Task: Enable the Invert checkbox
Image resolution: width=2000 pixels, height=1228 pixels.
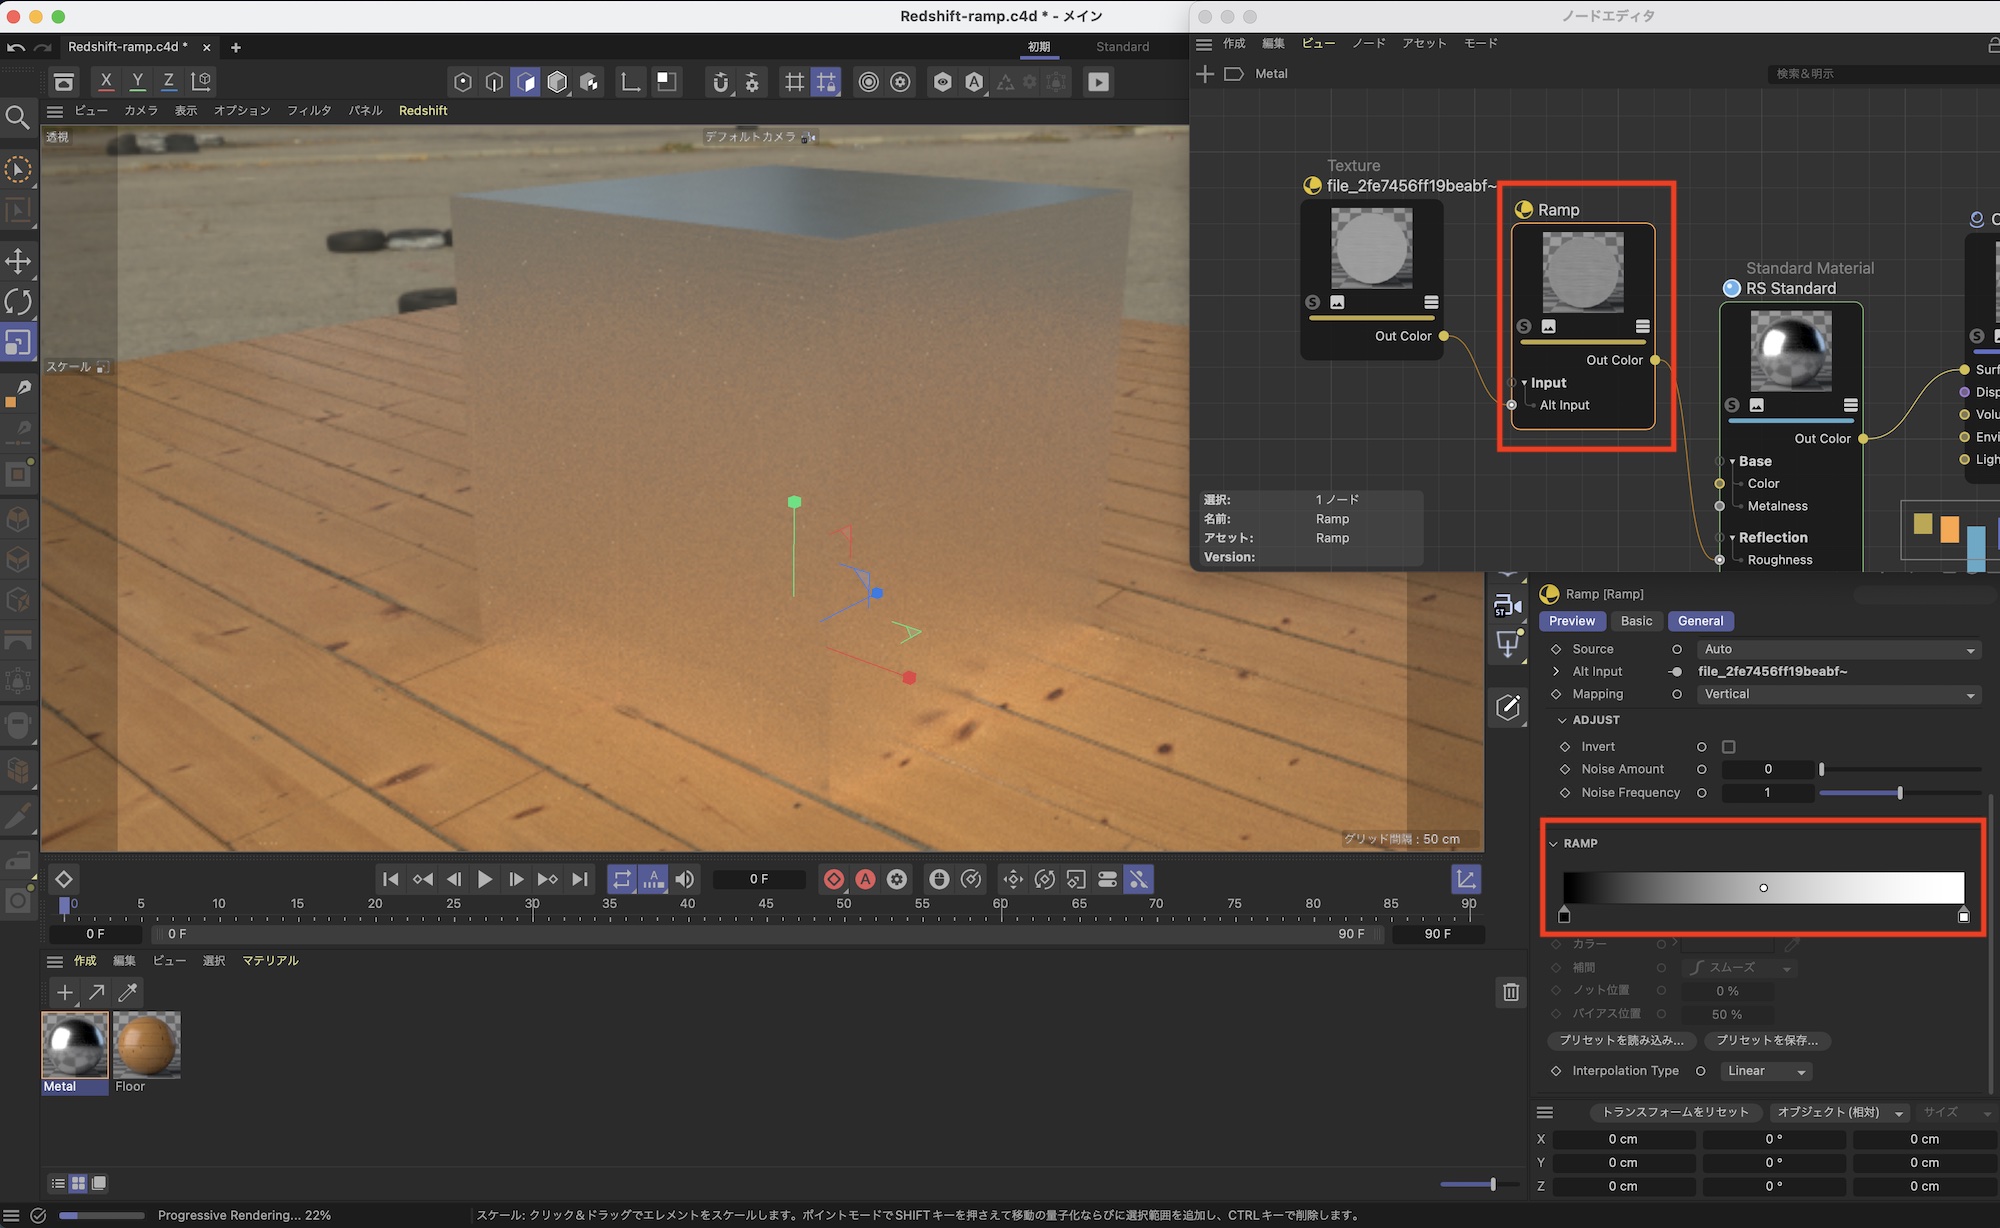Action: [1728, 746]
